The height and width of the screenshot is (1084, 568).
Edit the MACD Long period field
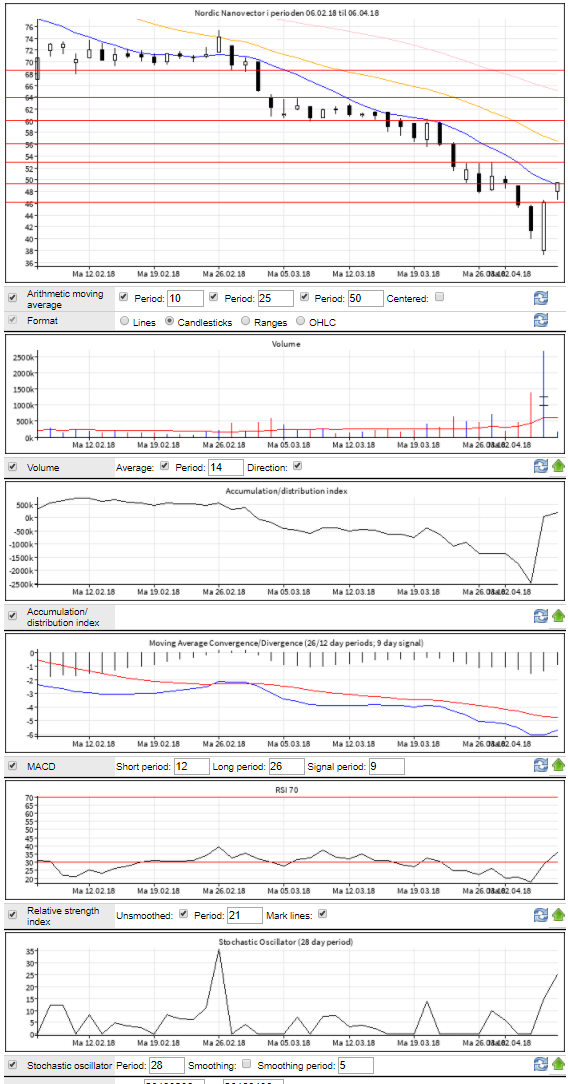[x=286, y=766]
